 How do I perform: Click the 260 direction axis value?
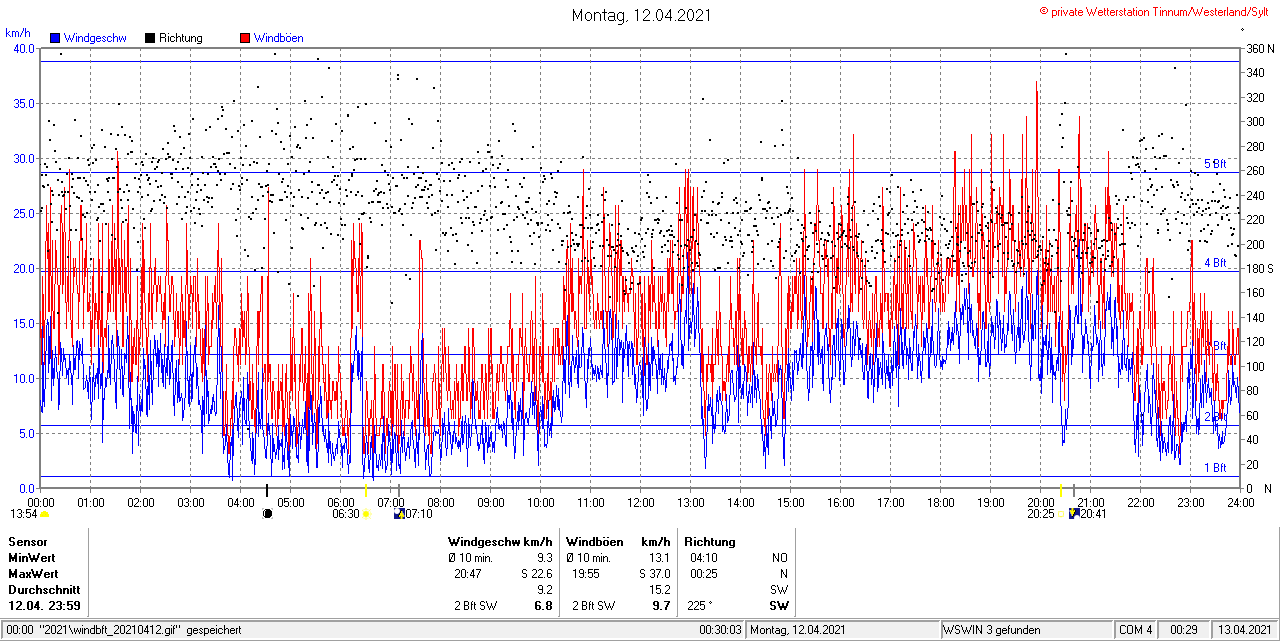coord(1255,171)
